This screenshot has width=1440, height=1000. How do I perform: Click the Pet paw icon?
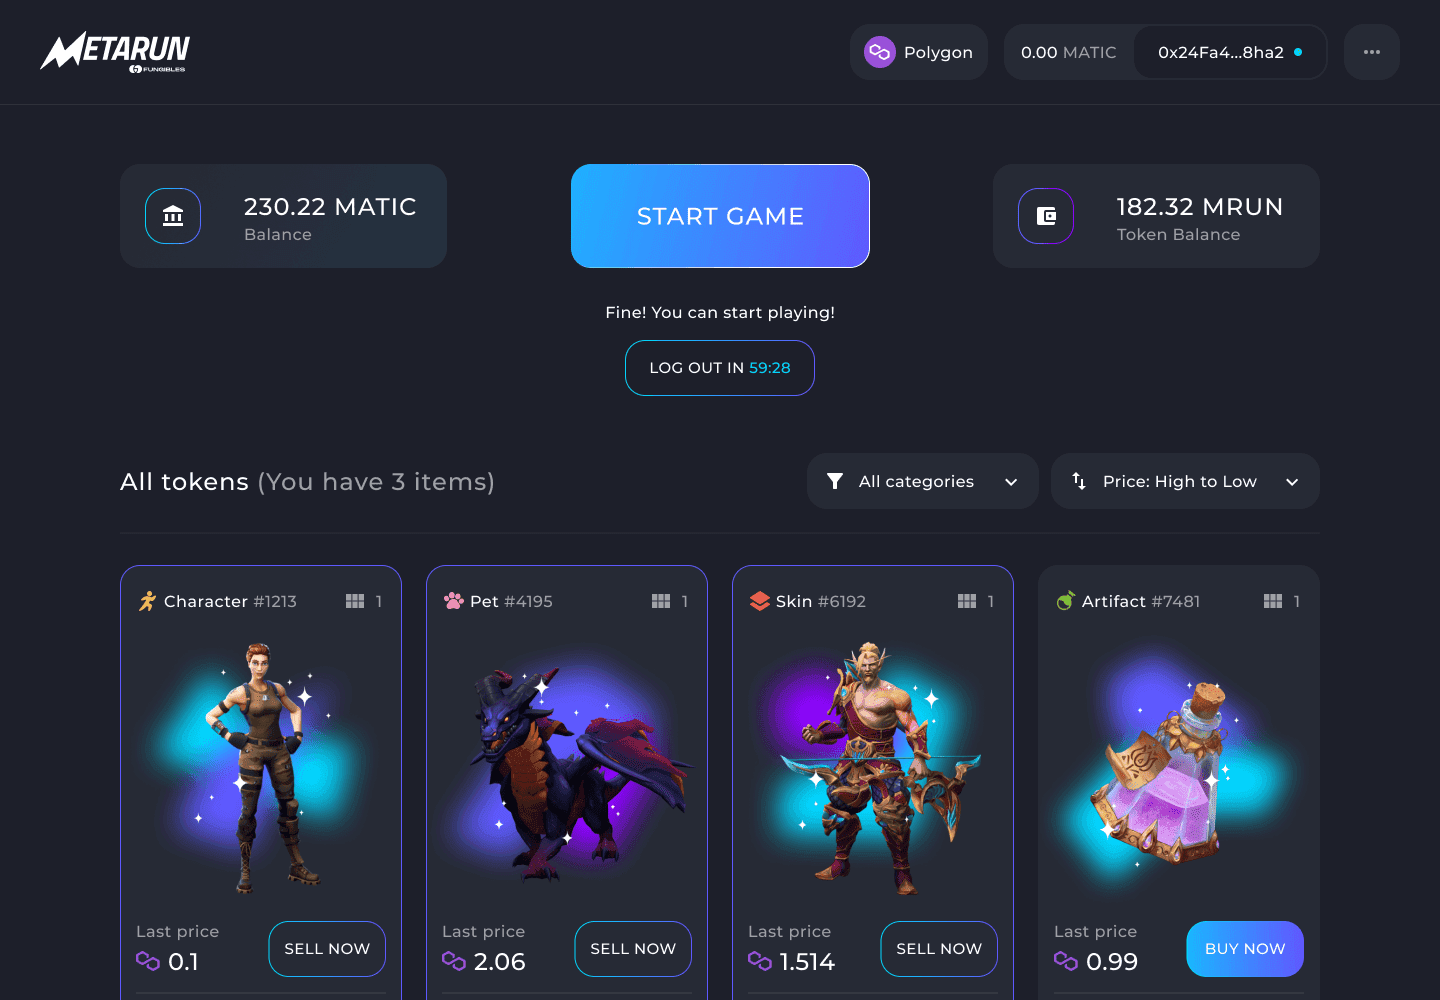[x=454, y=601]
